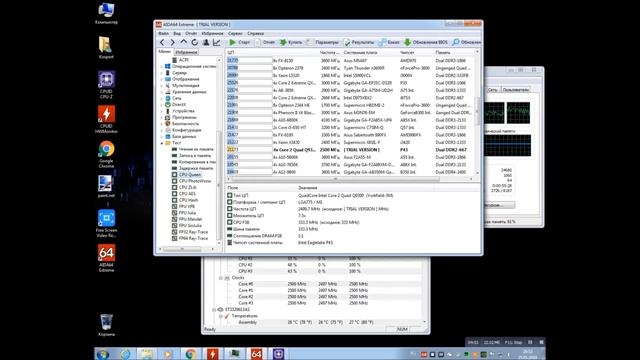Select the Сеть item in the tree
The width and height of the screenshot is (640, 360).
[x=176, y=98]
